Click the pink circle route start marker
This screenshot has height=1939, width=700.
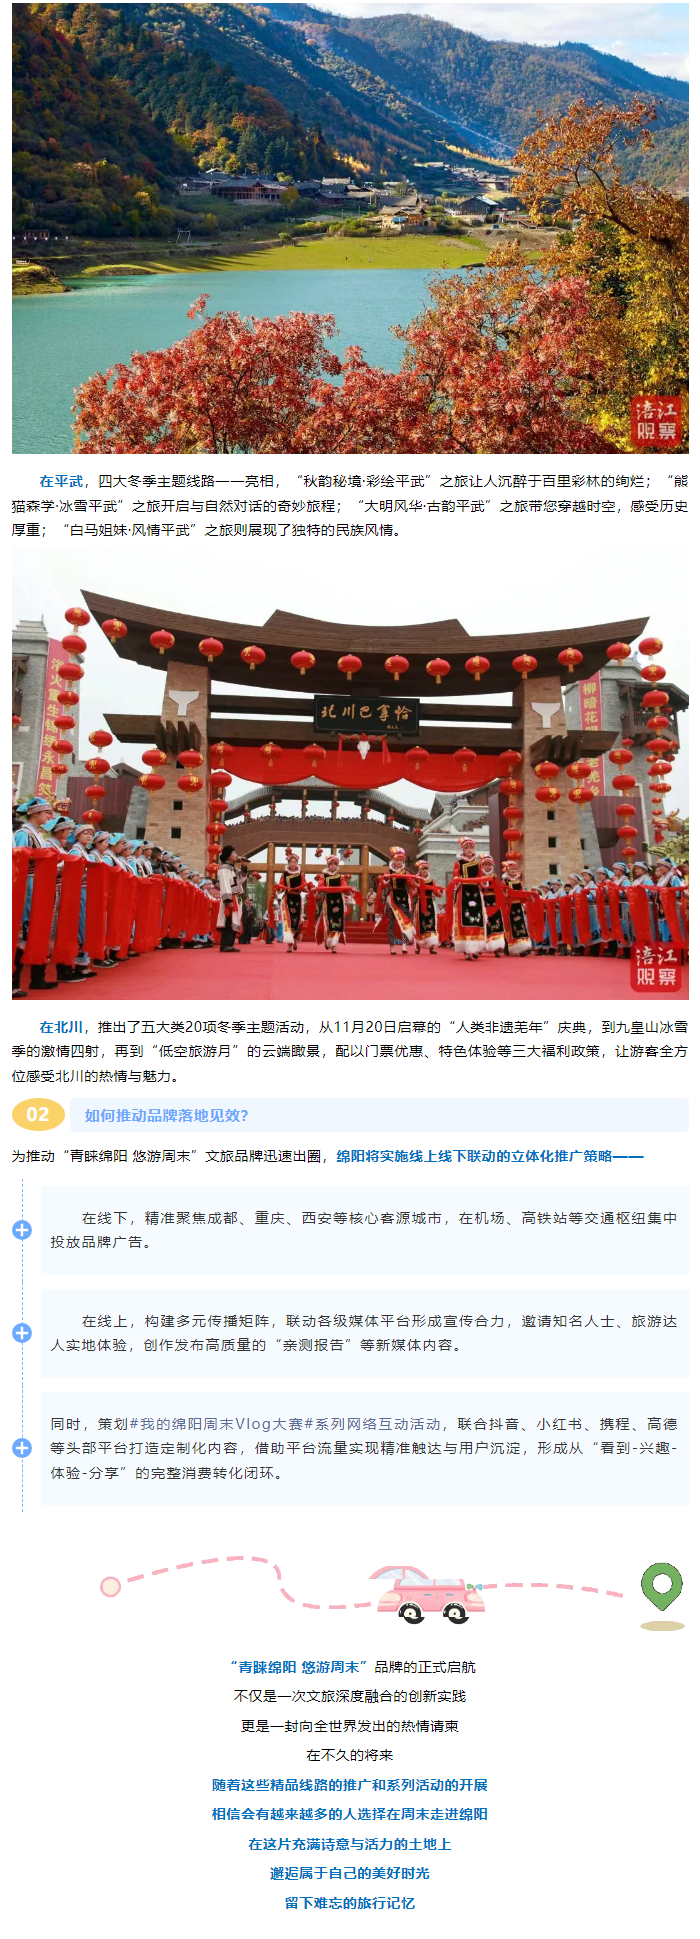[x=110, y=1586]
